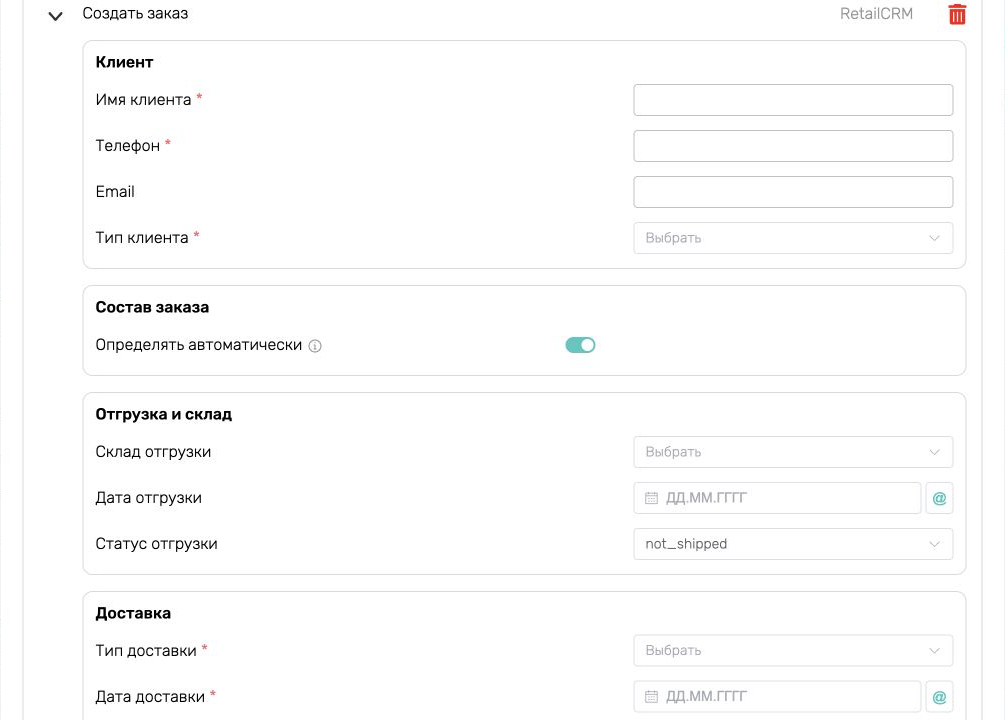Click the Клиент section heading
Viewport: 1005px width, 720px height.
pos(124,62)
